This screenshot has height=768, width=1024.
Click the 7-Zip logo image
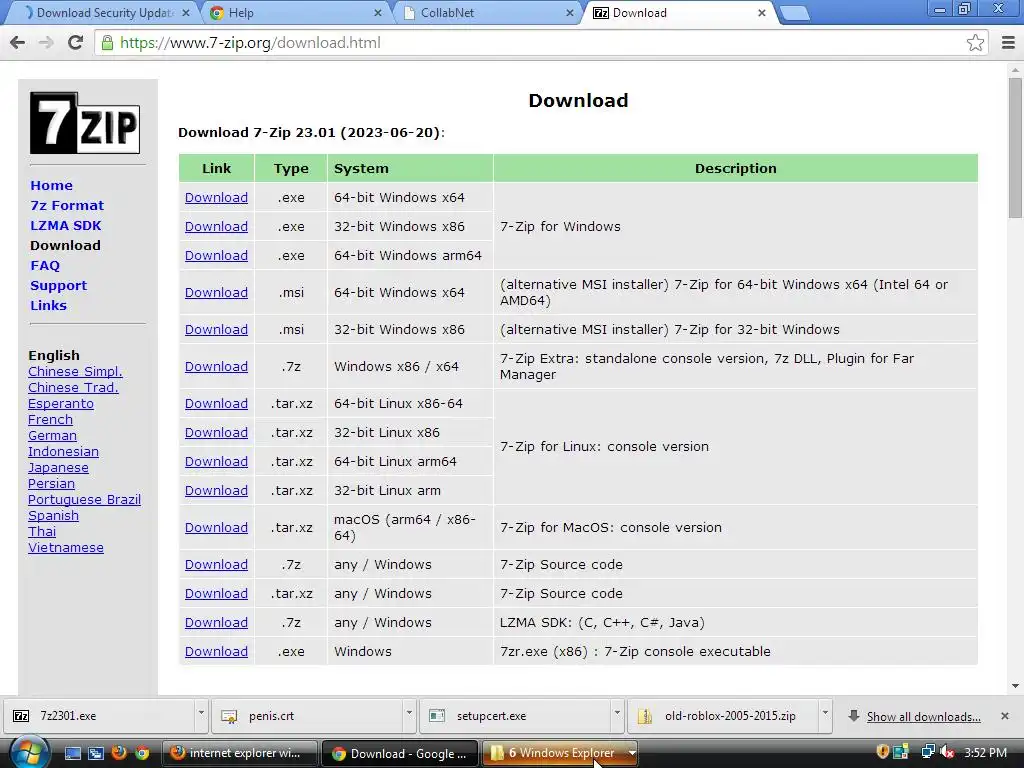85,123
